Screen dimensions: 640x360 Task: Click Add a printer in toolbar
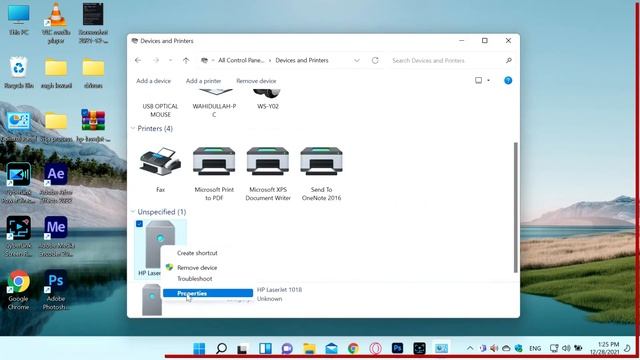203,81
